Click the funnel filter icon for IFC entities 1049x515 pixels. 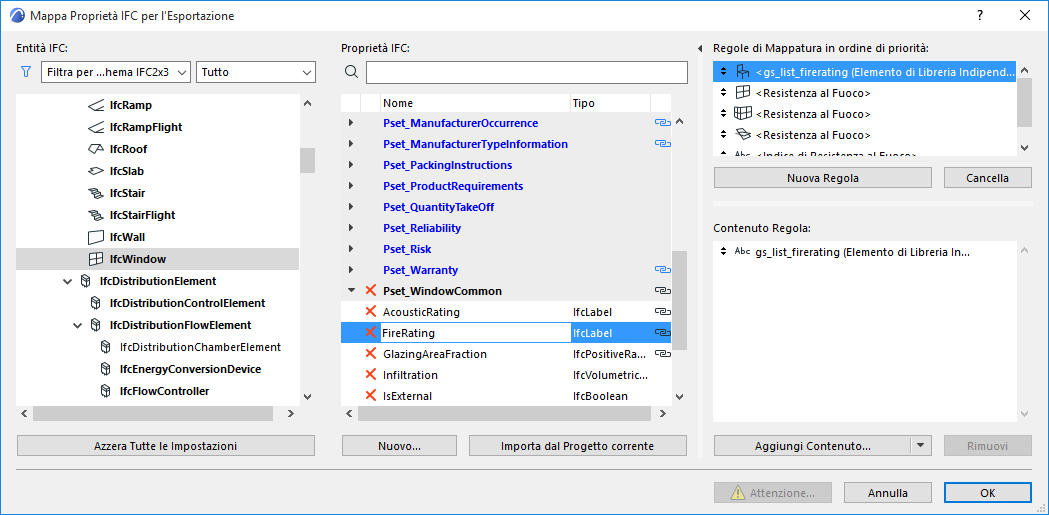click(26, 72)
